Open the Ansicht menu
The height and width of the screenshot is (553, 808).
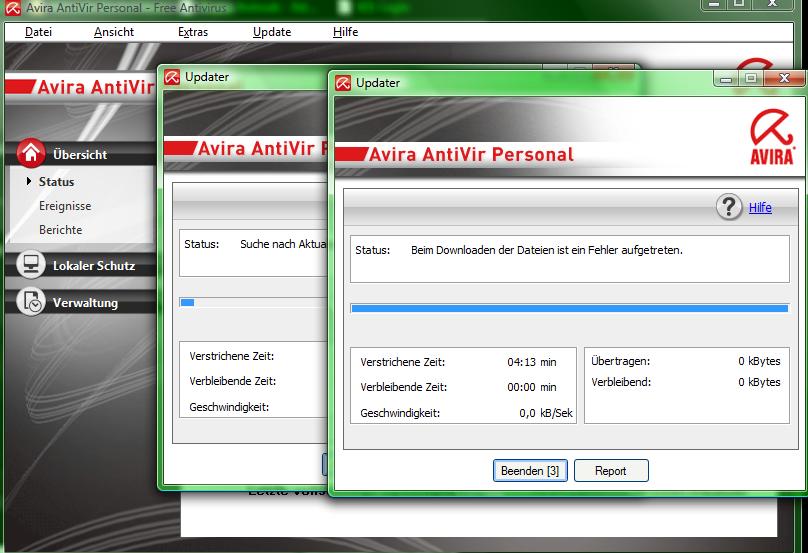tap(113, 32)
